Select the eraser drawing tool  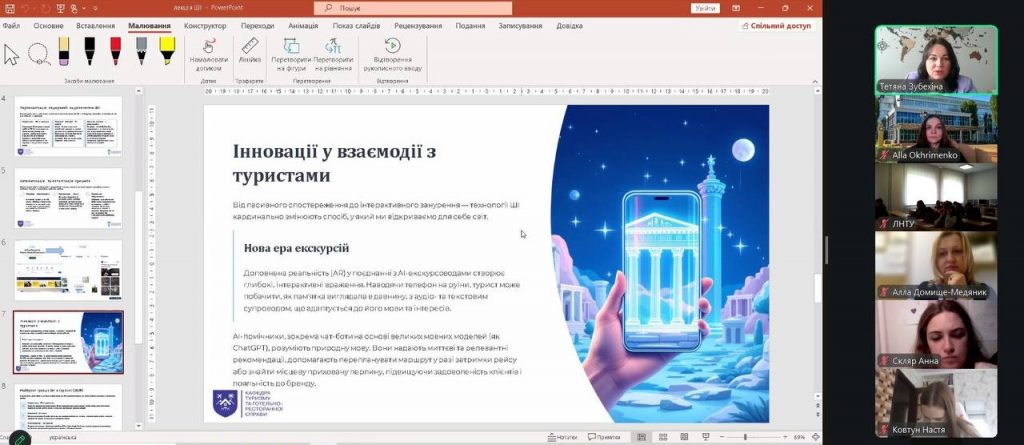point(64,52)
